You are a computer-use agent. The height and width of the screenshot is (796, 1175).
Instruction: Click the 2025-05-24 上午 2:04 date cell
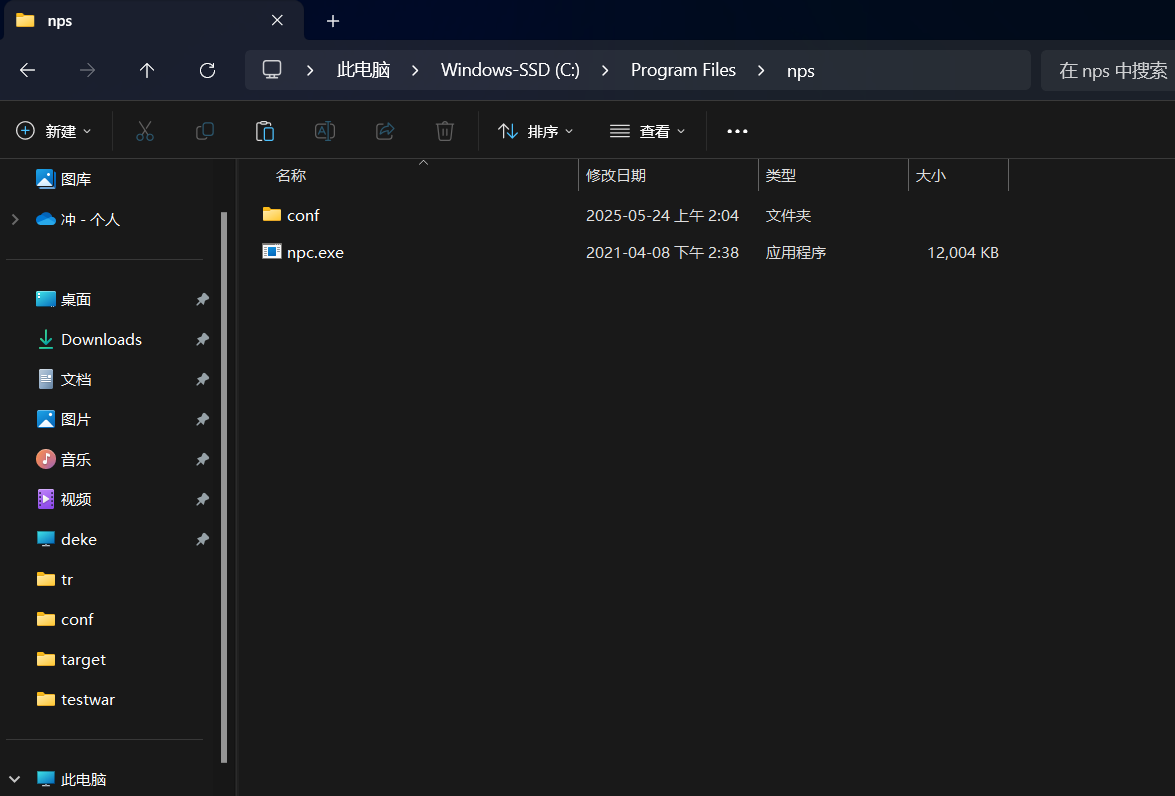point(662,215)
